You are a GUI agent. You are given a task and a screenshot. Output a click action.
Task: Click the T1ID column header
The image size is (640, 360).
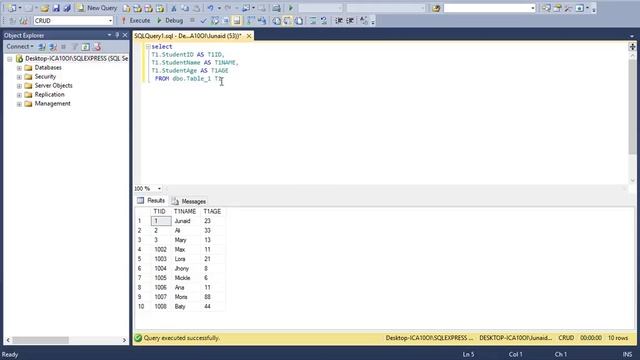click(160, 211)
